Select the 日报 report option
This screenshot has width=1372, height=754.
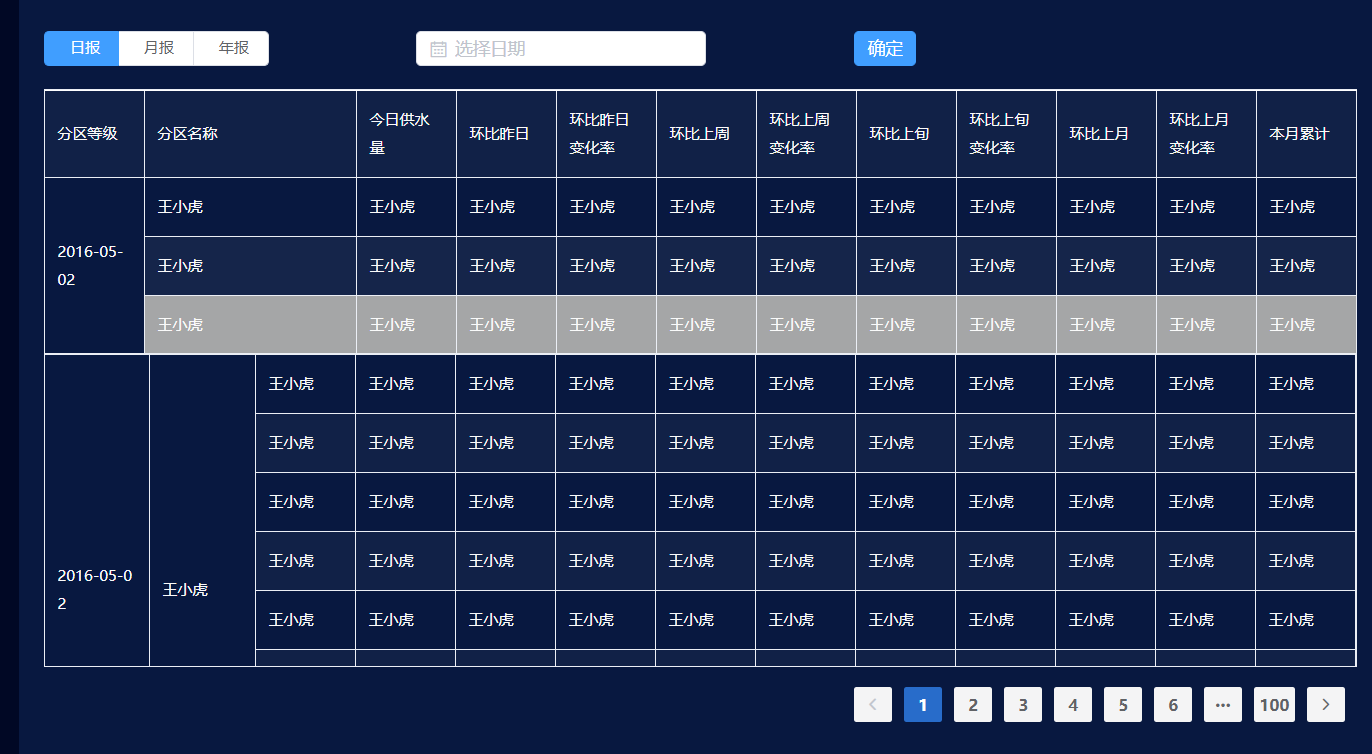(82, 48)
